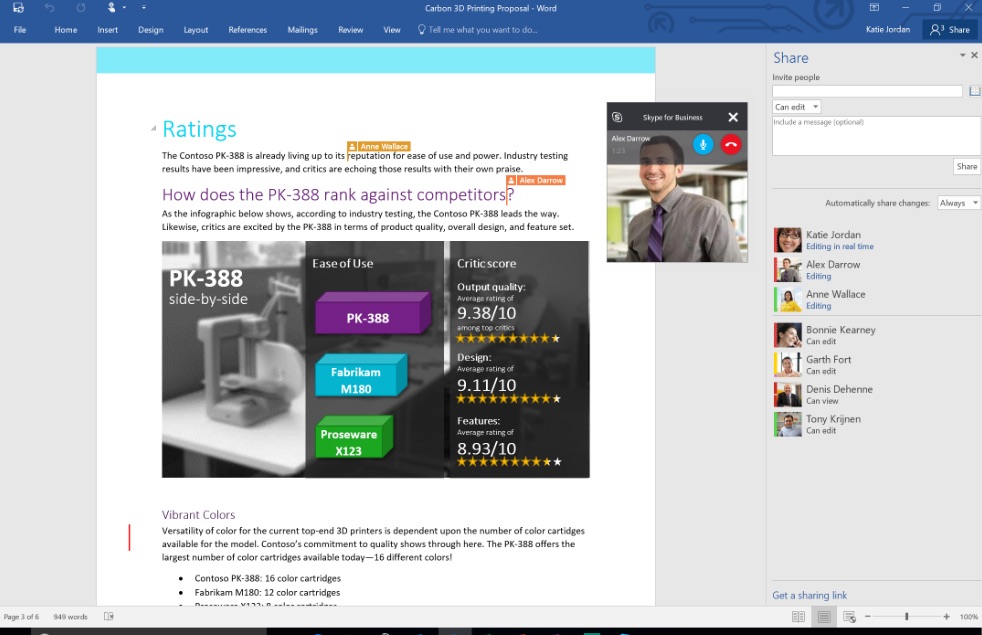Click the Vibrant Colors heading
The width and height of the screenshot is (982, 635).
[199, 515]
